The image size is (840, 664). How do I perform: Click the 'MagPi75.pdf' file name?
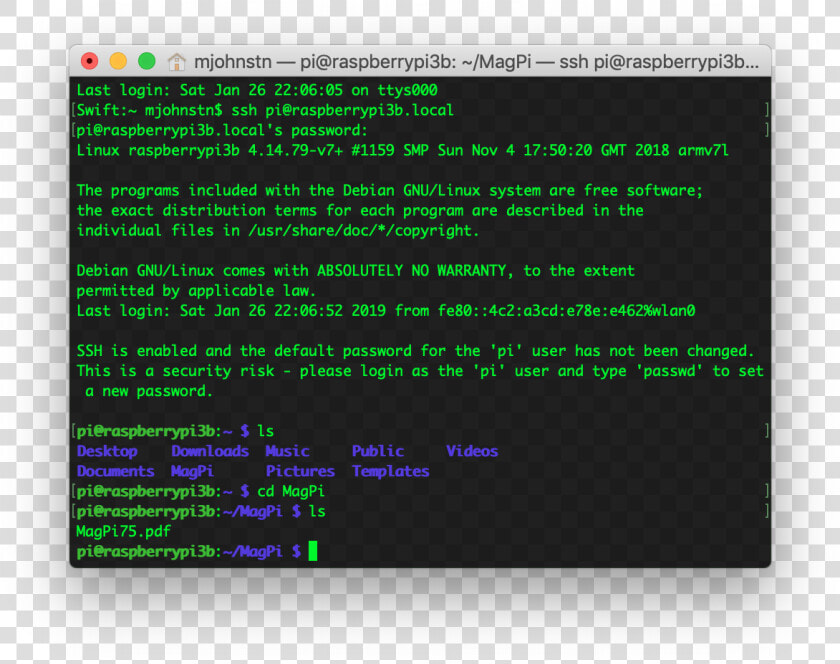tap(124, 532)
